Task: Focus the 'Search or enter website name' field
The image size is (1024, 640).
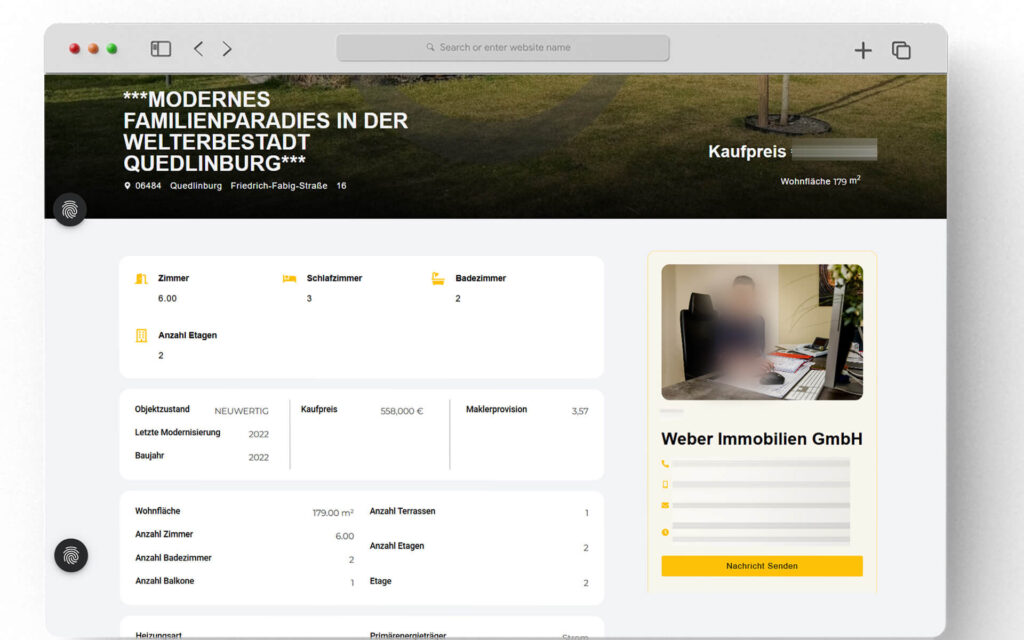Action: (x=503, y=48)
